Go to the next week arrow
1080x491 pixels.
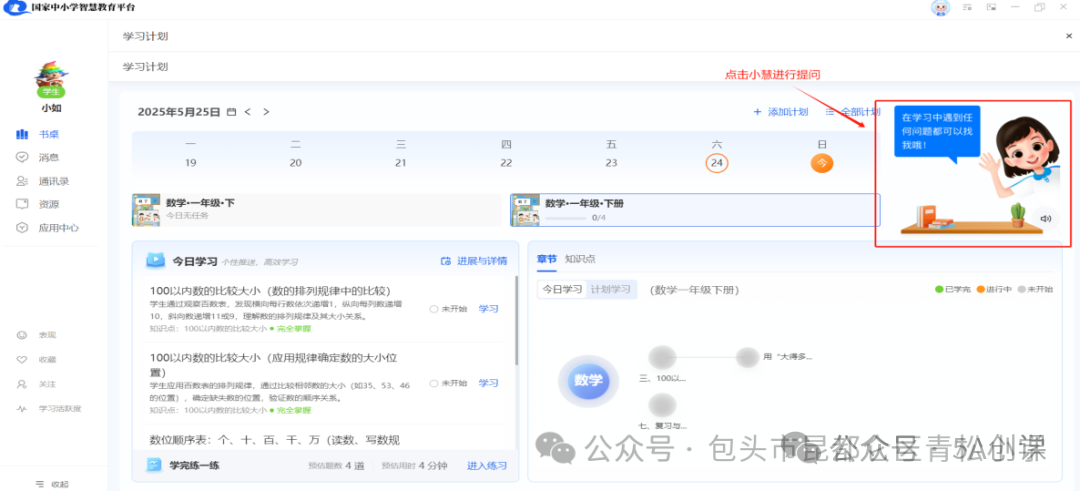266,112
